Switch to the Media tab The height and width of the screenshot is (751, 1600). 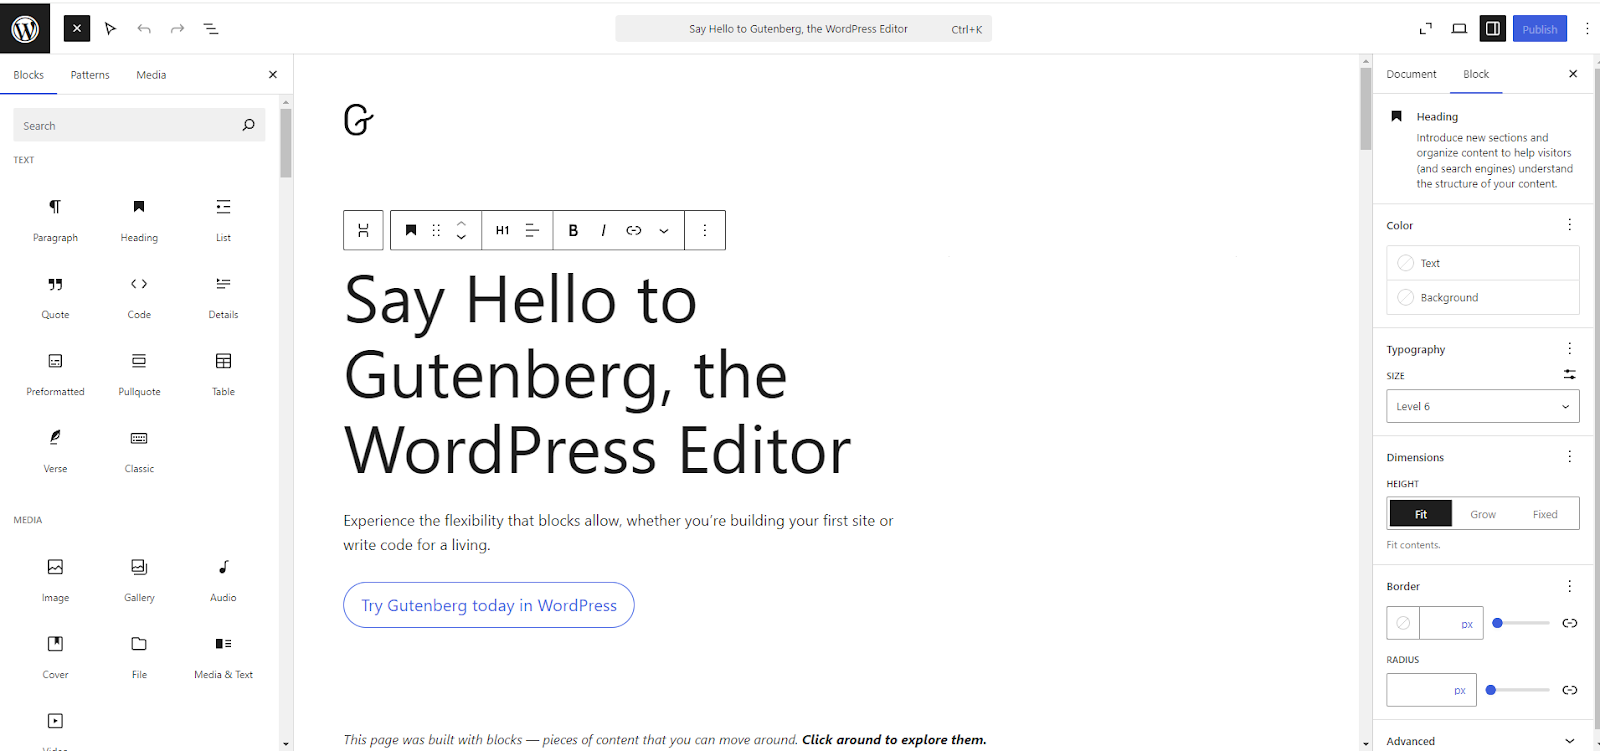pos(151,75)
